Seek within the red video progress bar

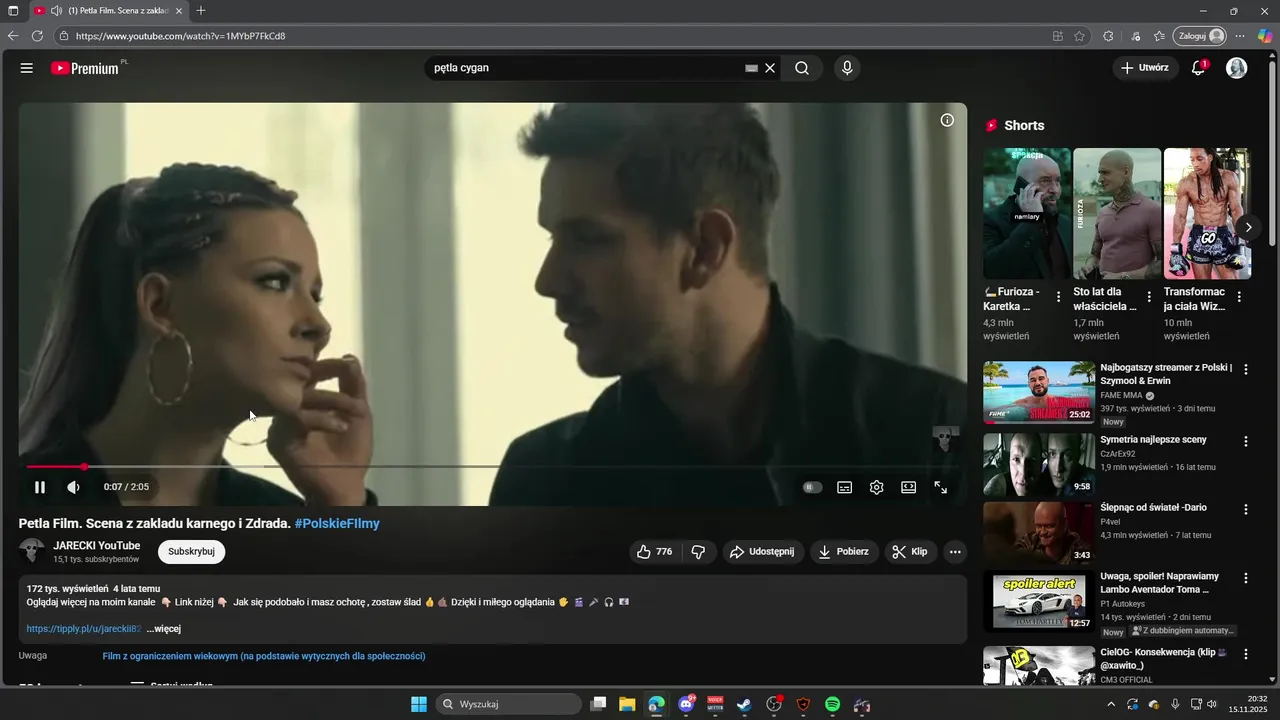[x=492, y=467]
